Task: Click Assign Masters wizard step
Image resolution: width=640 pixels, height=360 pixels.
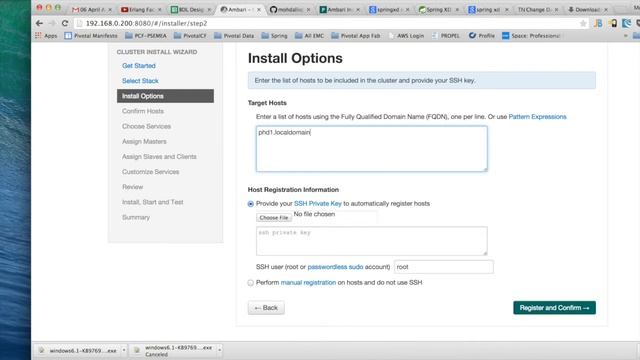Action: click(144, 142)
